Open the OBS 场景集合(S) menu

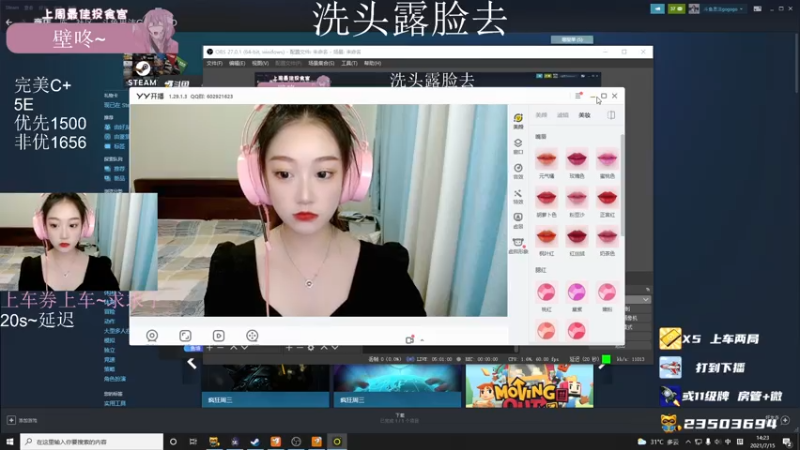click(321, 63)
